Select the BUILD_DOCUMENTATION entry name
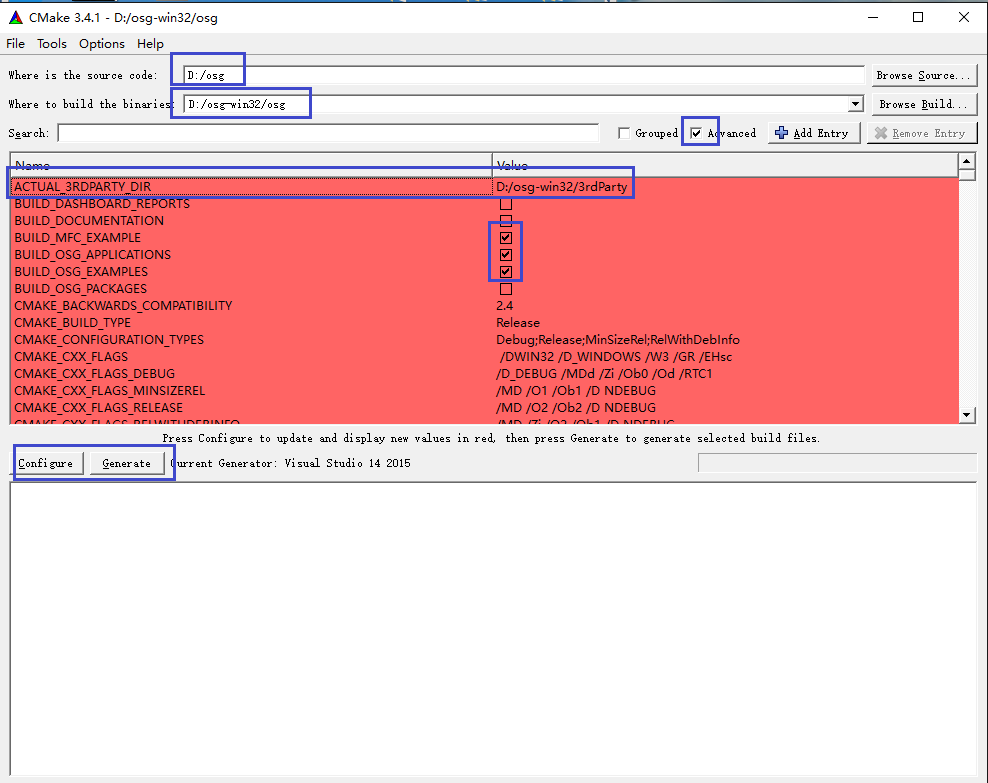This screenshot has width=988, height=783. [89, 220]
